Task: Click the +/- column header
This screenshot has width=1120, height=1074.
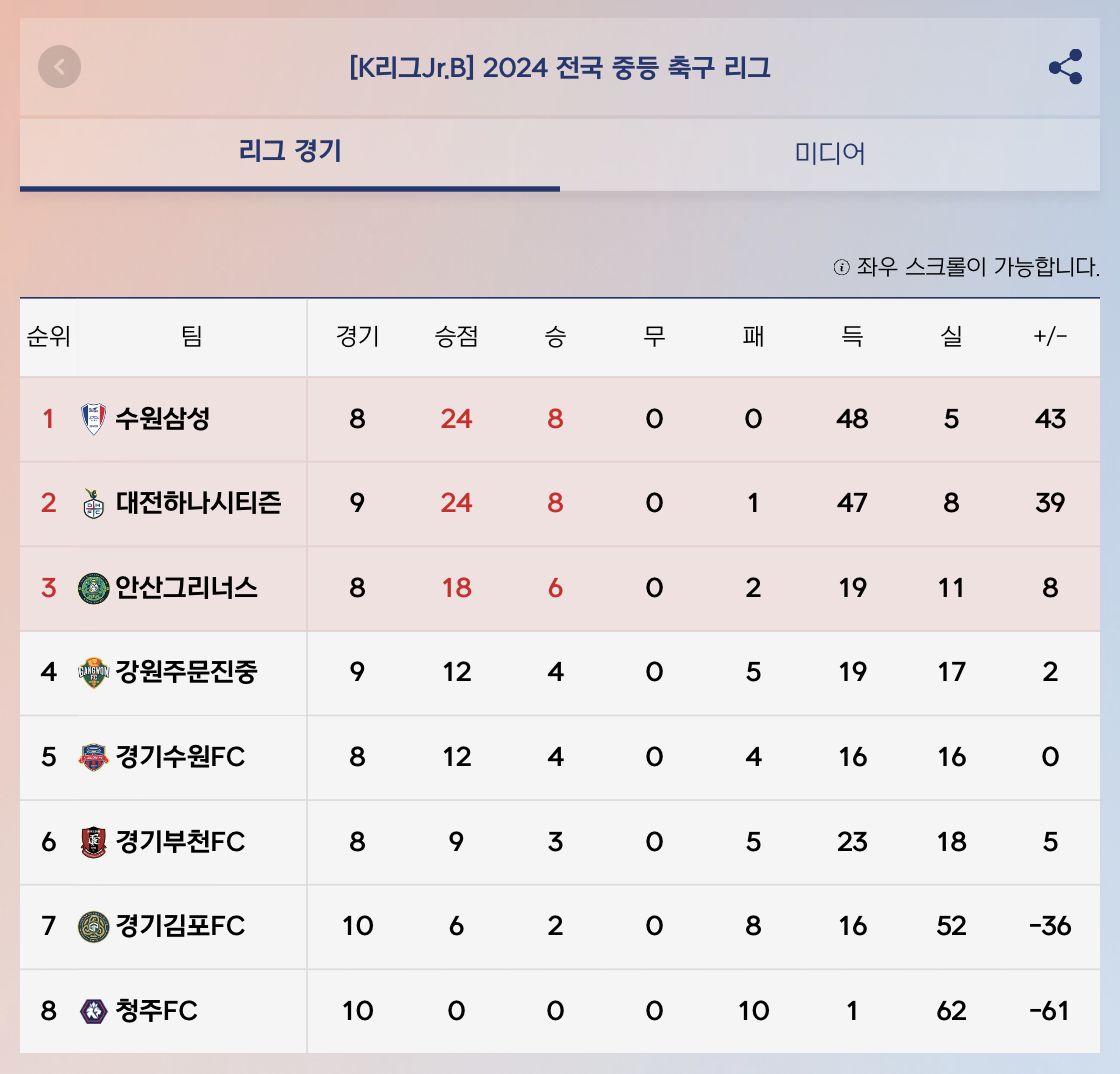Action: [x=1050, y=337]
